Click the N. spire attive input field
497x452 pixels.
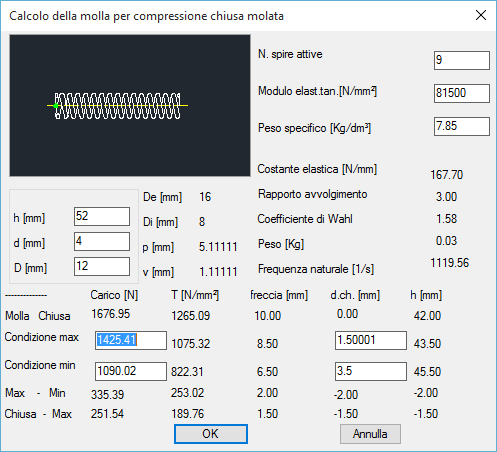click(462, 60)
